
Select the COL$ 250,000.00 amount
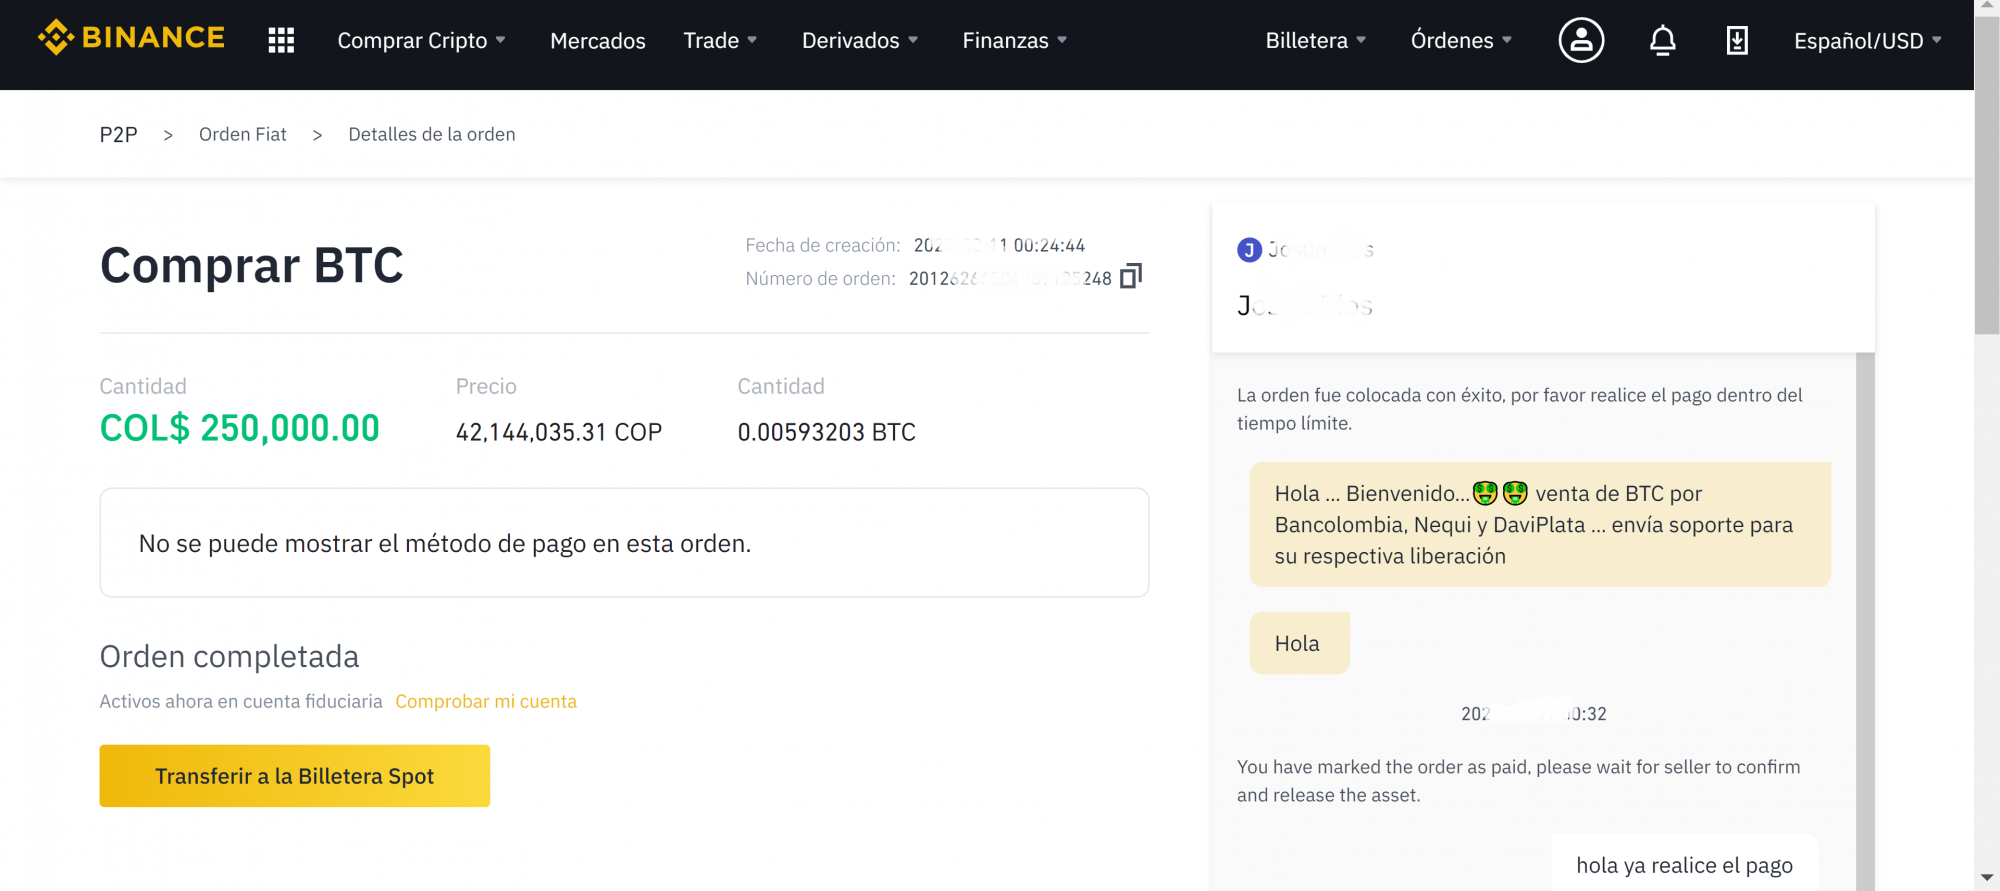tap(240, 429)
